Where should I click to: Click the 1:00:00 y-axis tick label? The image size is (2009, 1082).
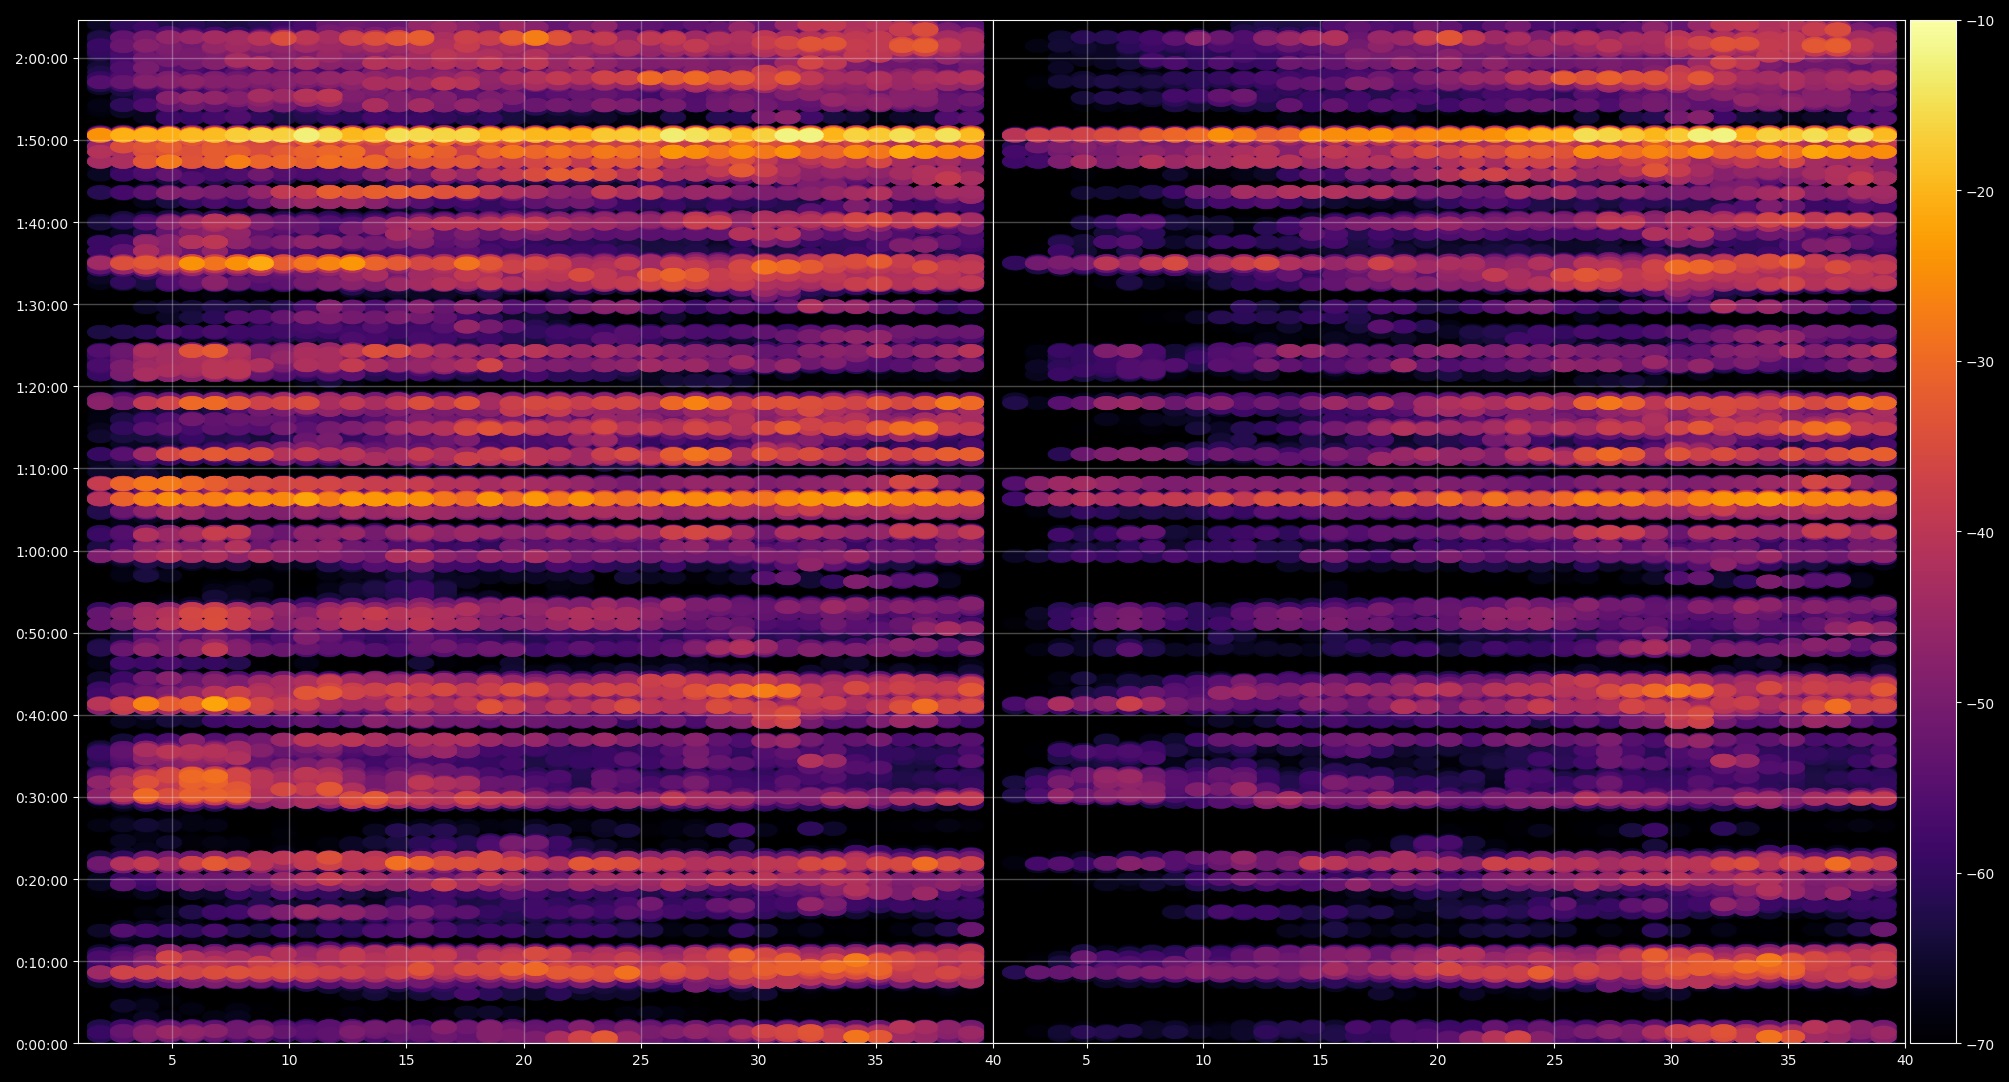[x=41, y=552]
